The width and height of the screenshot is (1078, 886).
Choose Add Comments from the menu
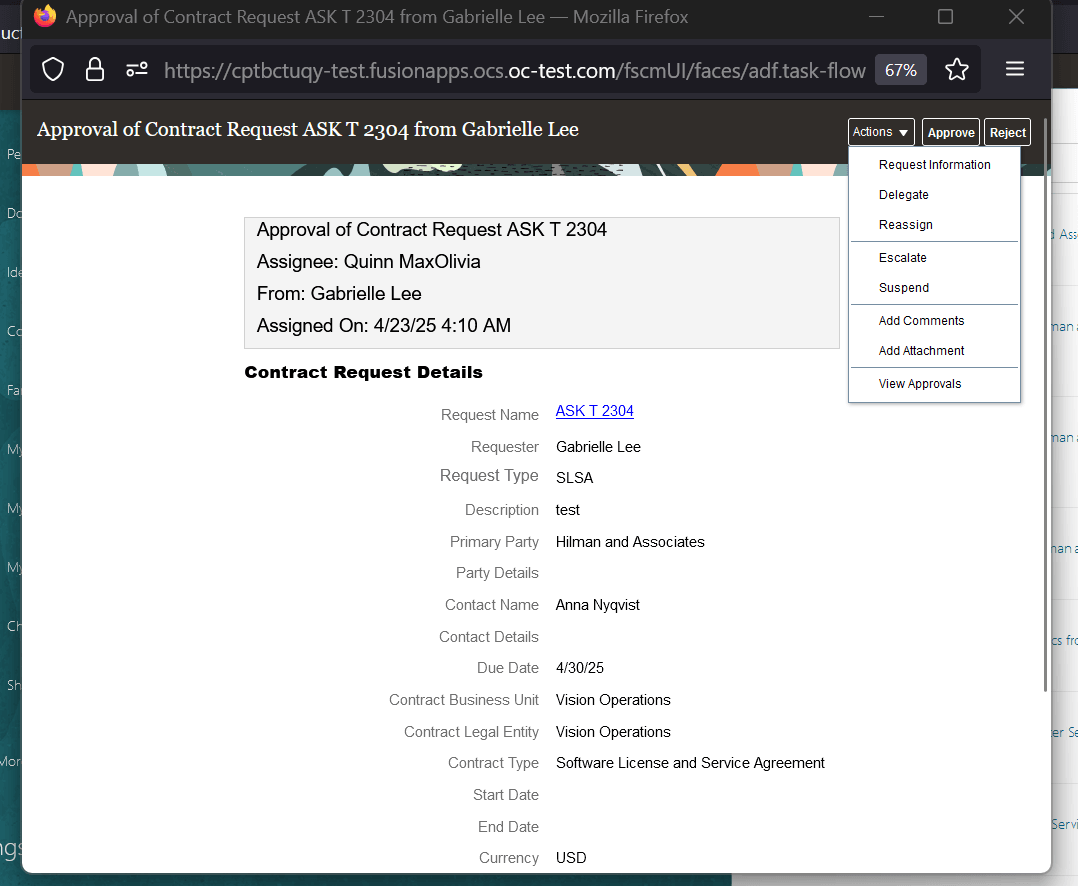coord(921,320)
